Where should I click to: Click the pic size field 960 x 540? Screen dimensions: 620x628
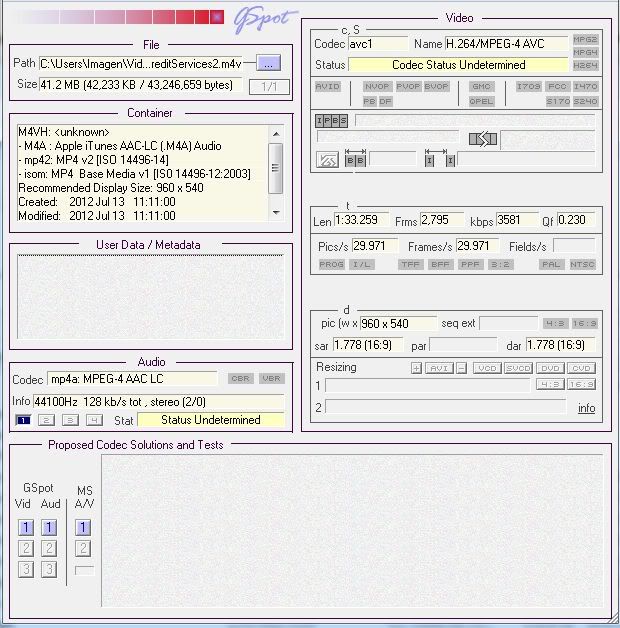(398, 323)
